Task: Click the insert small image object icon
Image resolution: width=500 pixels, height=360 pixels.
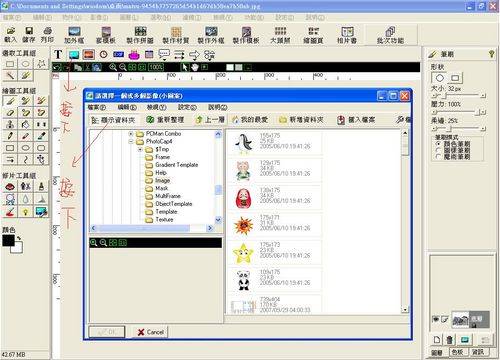Action: tap(73, 54)
